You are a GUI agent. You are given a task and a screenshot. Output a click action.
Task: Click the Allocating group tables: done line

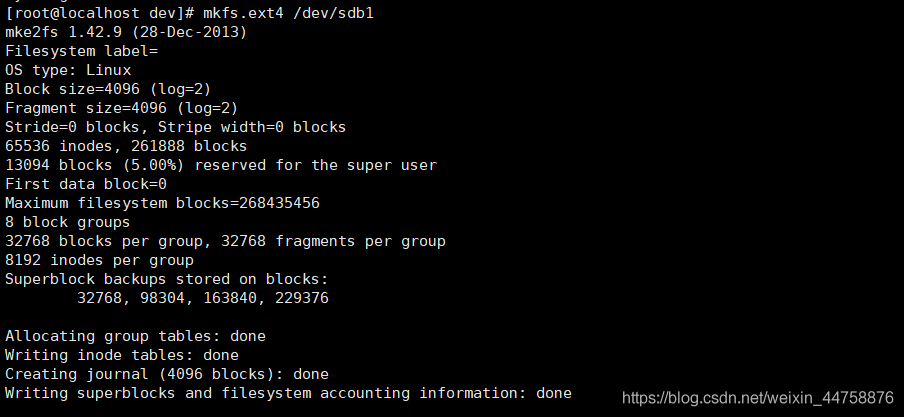pos(136,336)
